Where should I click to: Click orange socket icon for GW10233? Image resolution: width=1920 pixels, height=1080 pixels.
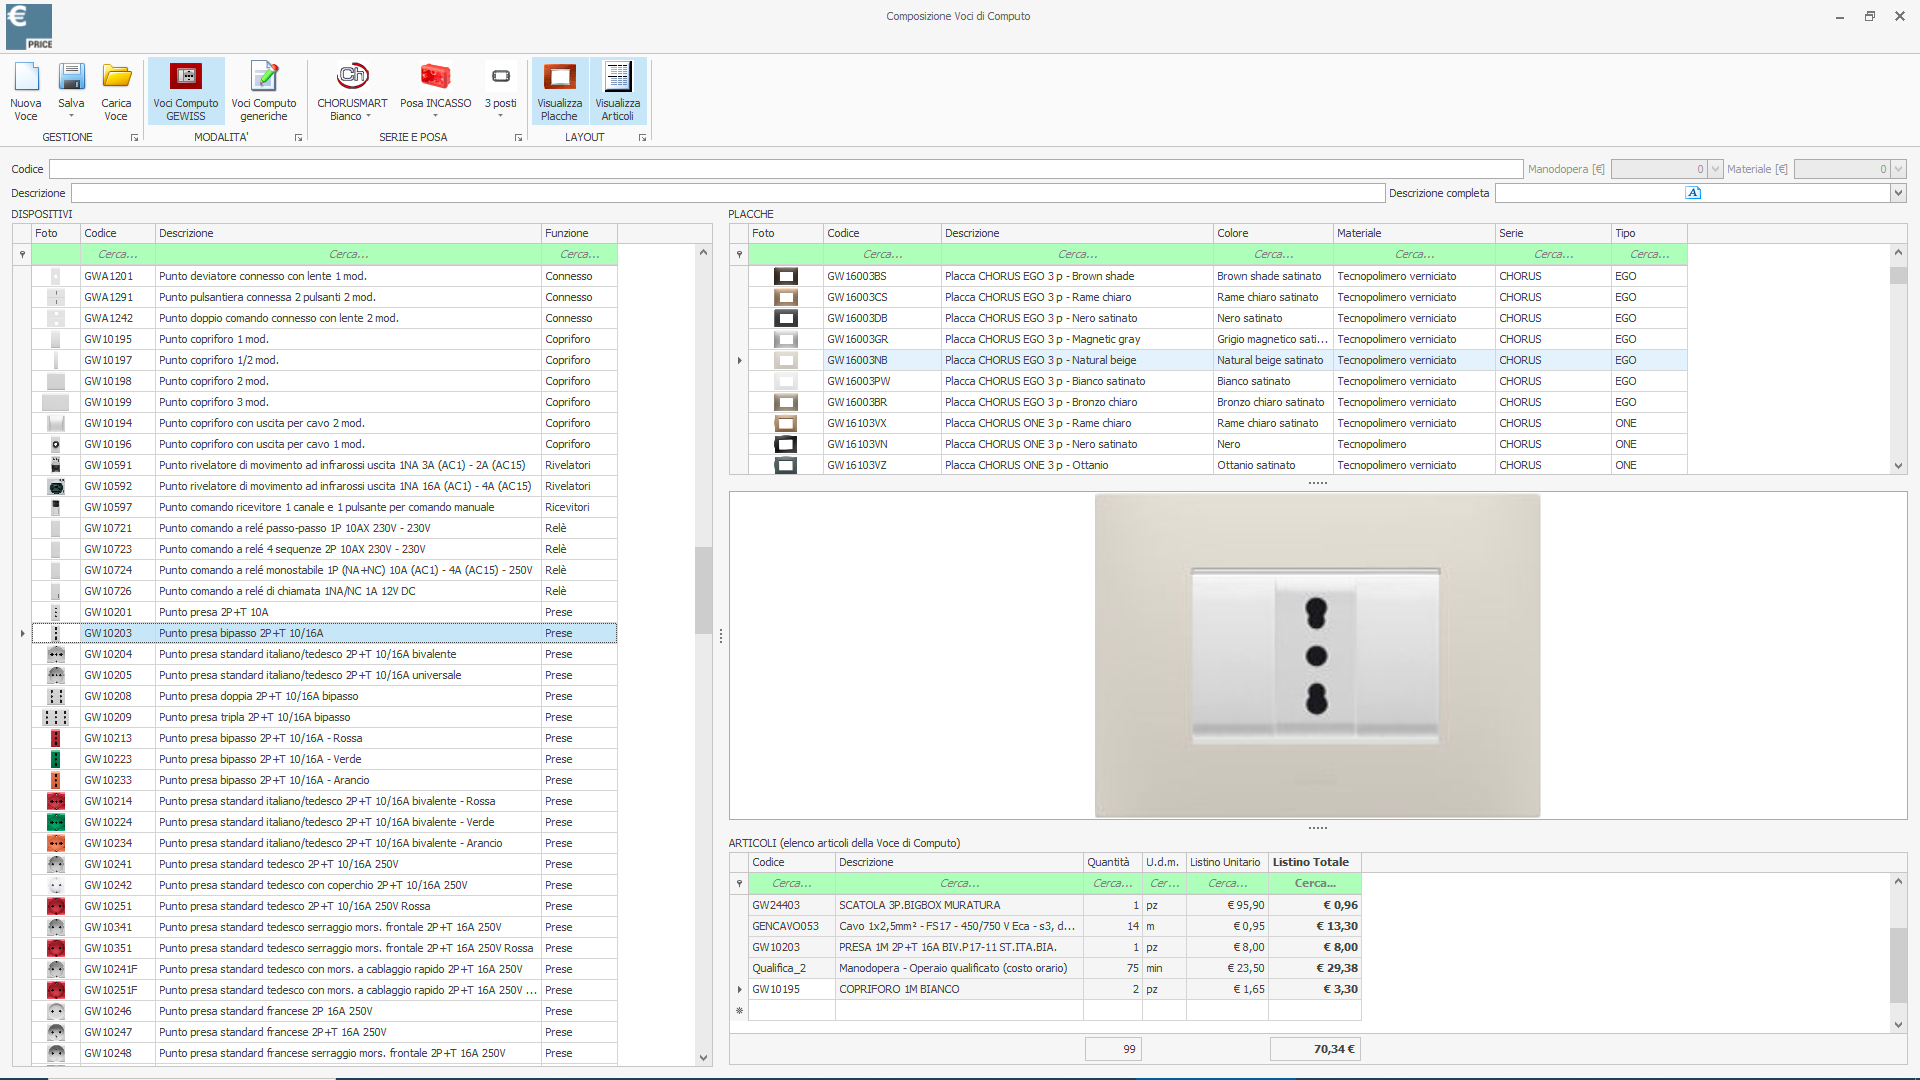pos(56,780)
